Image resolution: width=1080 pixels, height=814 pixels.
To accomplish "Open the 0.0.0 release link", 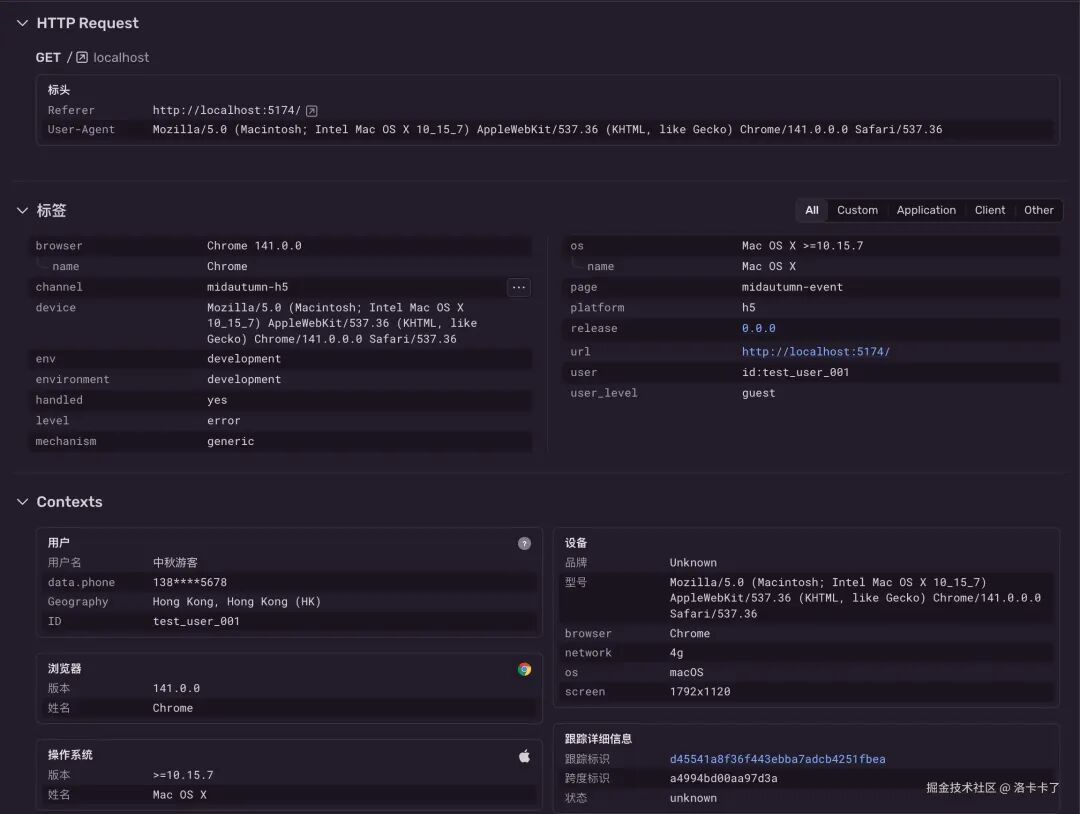I will coord(758,328).
